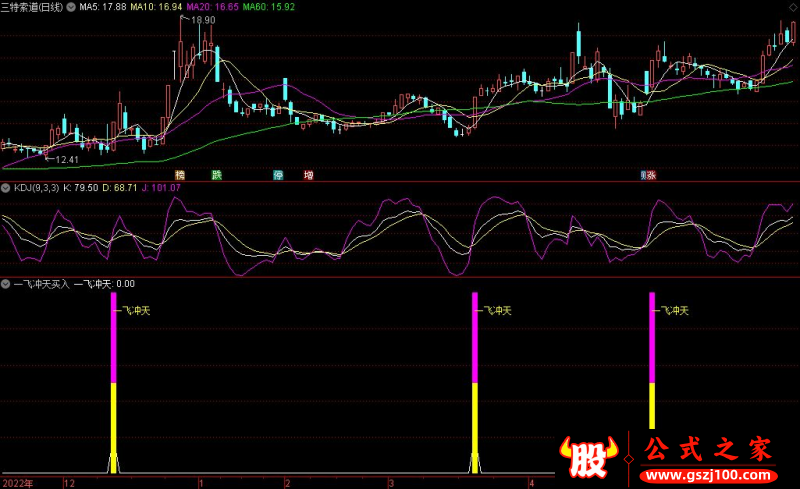The height and width of the screenshot is (489, 800).
Task: Collapse the KDJ indicator panel arrow
Action: pos(6,187)
